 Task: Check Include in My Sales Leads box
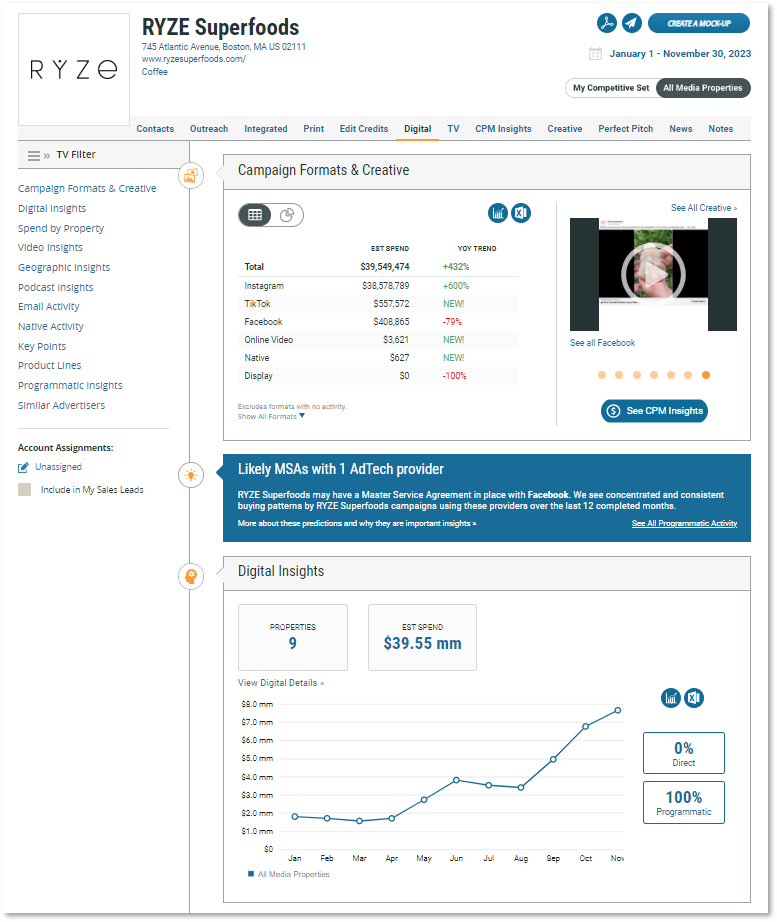pyautogui.click(x=25, y=490)
